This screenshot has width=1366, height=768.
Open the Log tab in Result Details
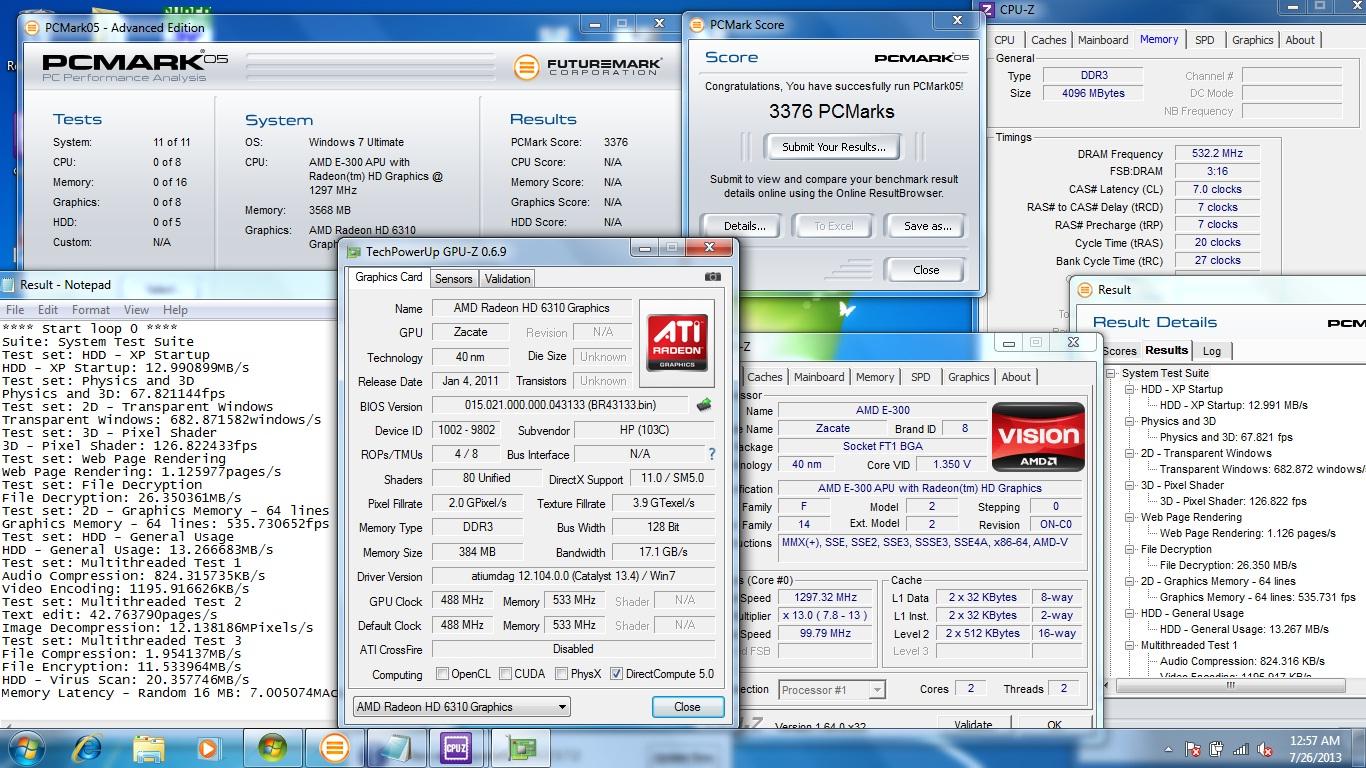[1212, 351]
